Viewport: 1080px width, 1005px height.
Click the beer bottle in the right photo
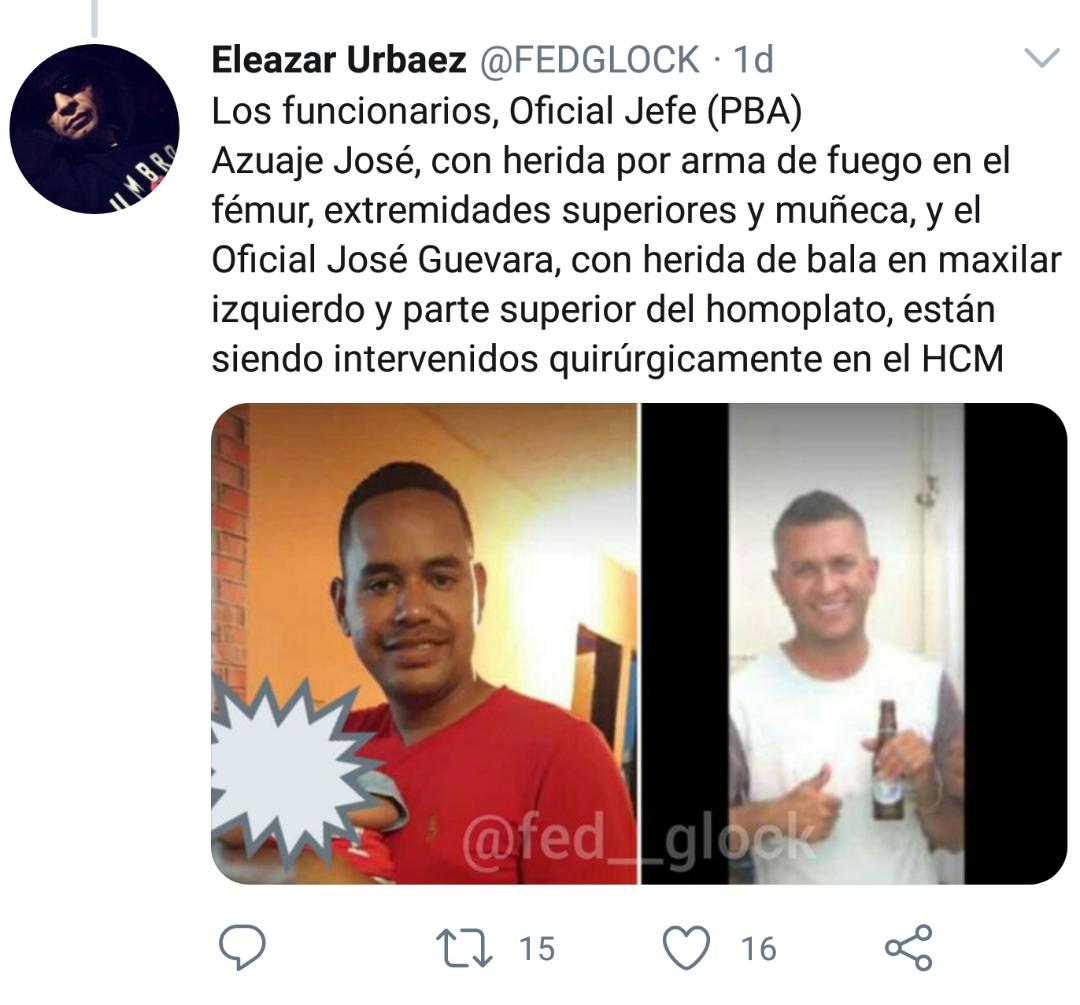887,760
